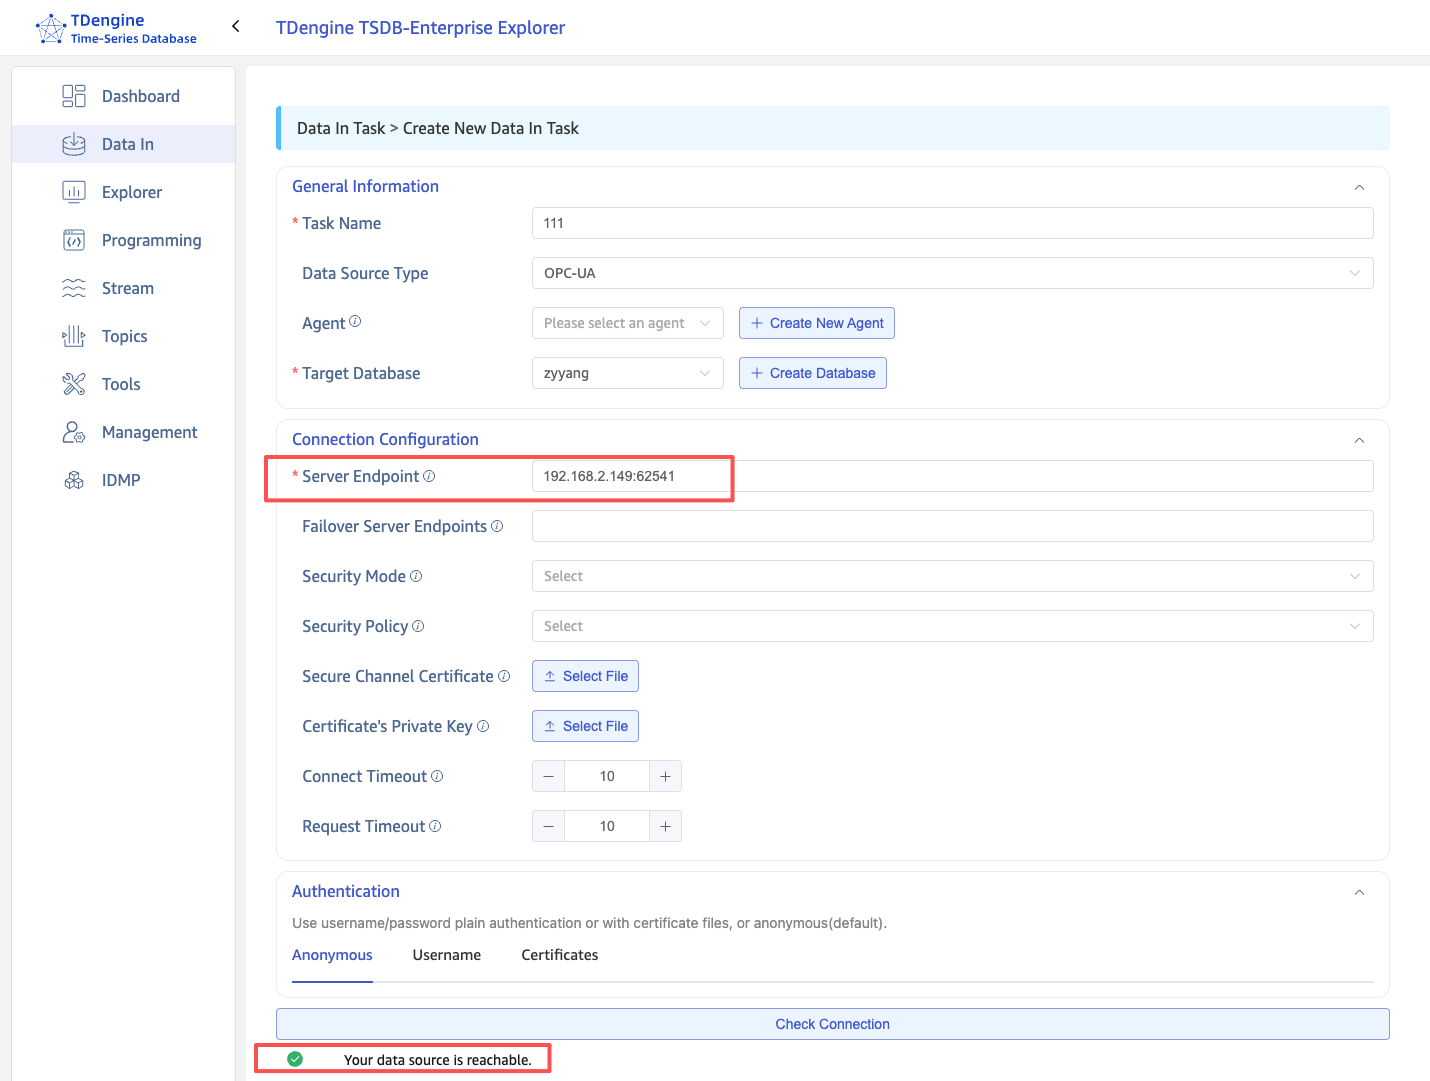Open the IDMP menu item

[124, 480]
